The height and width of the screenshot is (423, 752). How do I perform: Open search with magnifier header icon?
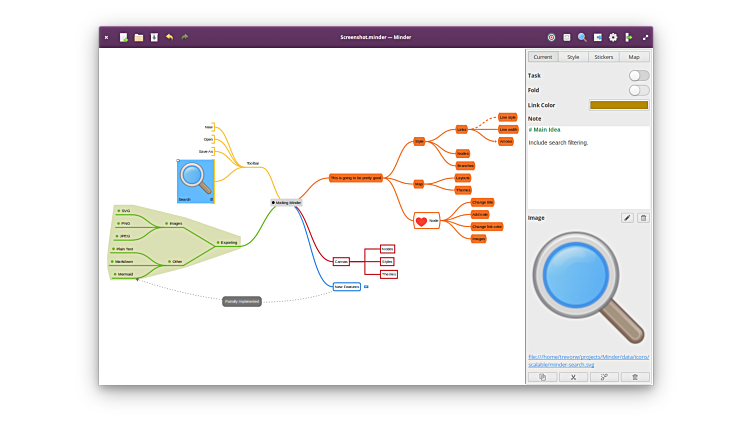582,37
